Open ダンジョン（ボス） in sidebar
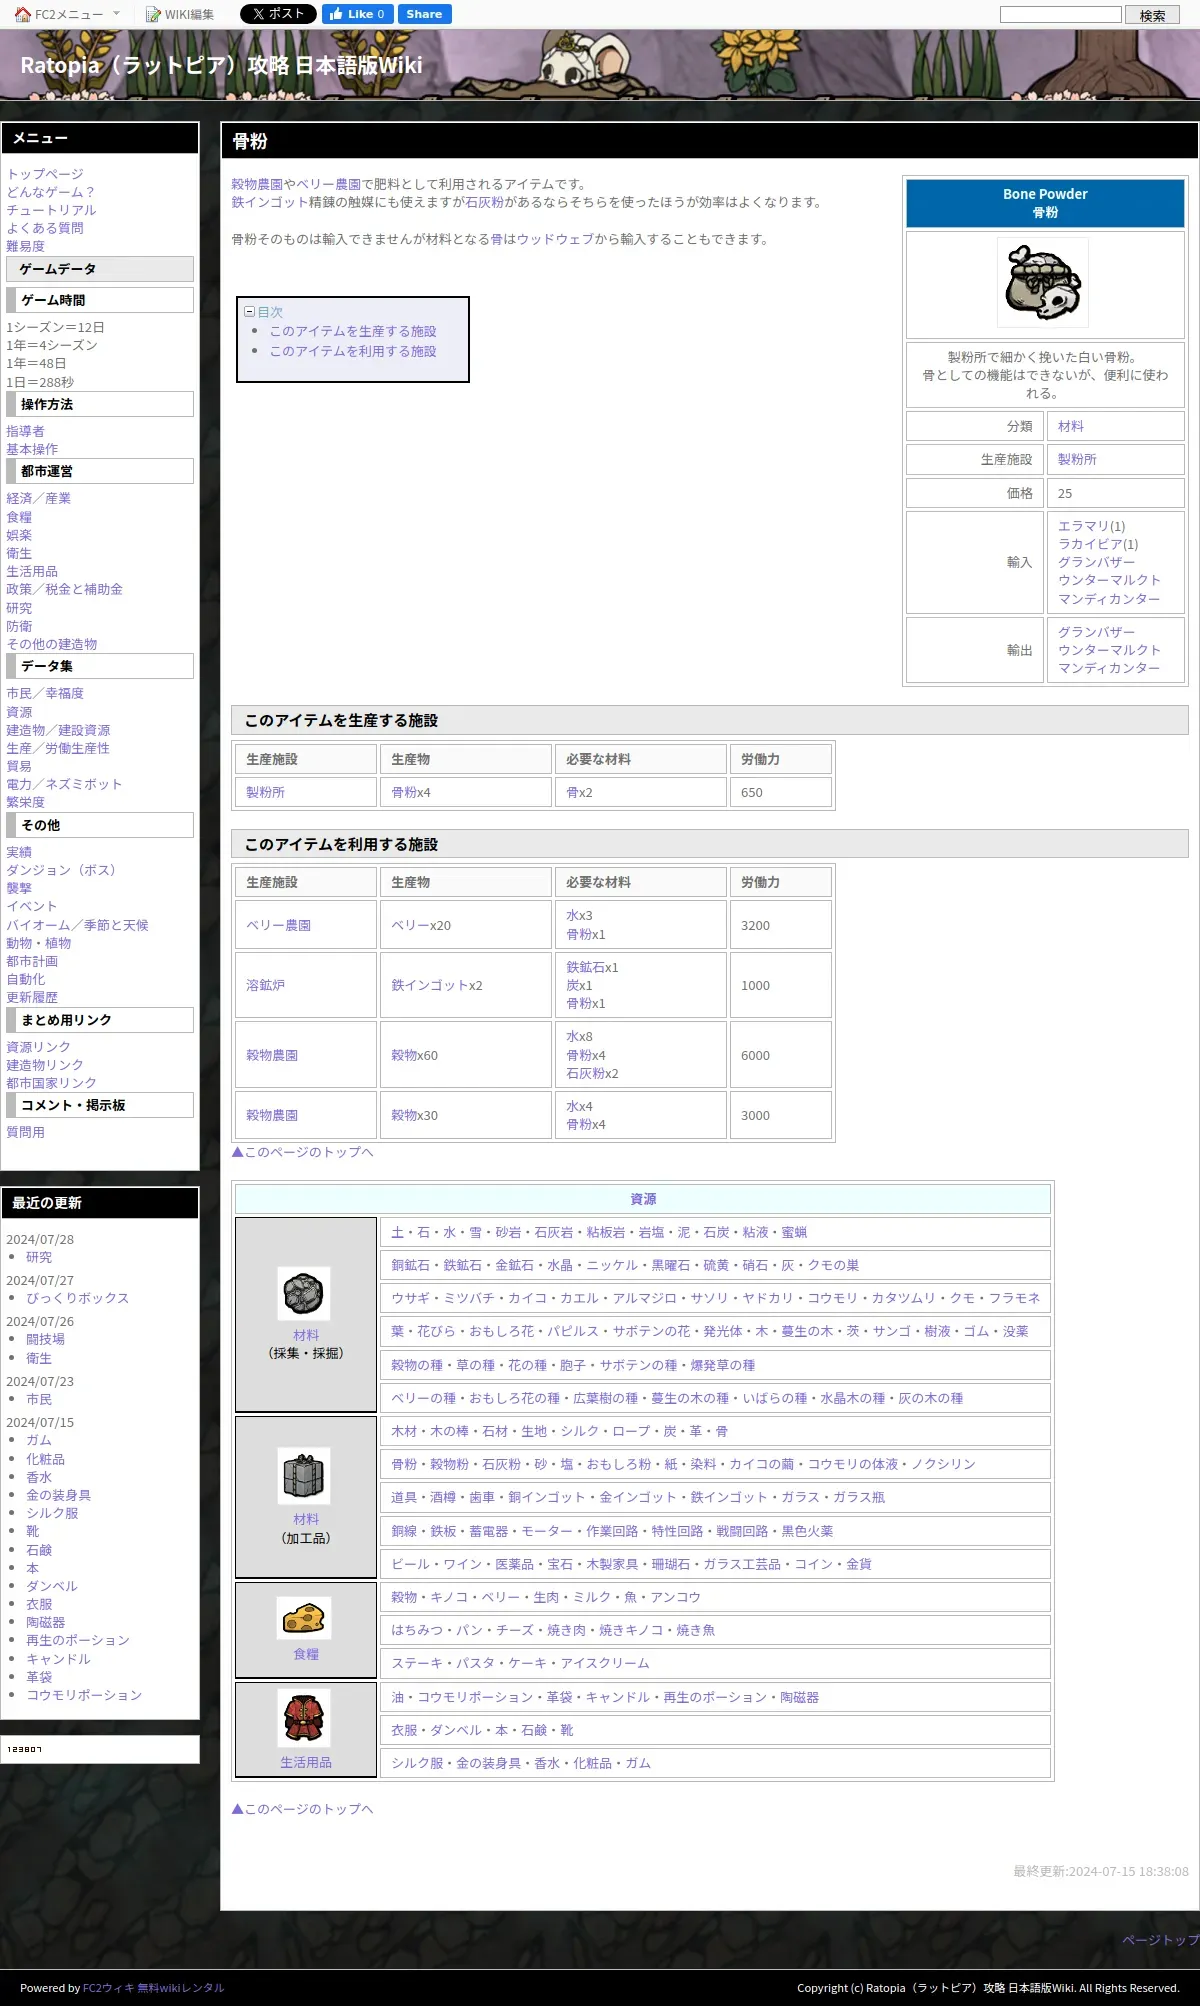This screenshot has height=2006, width=1200. (61, 870)
